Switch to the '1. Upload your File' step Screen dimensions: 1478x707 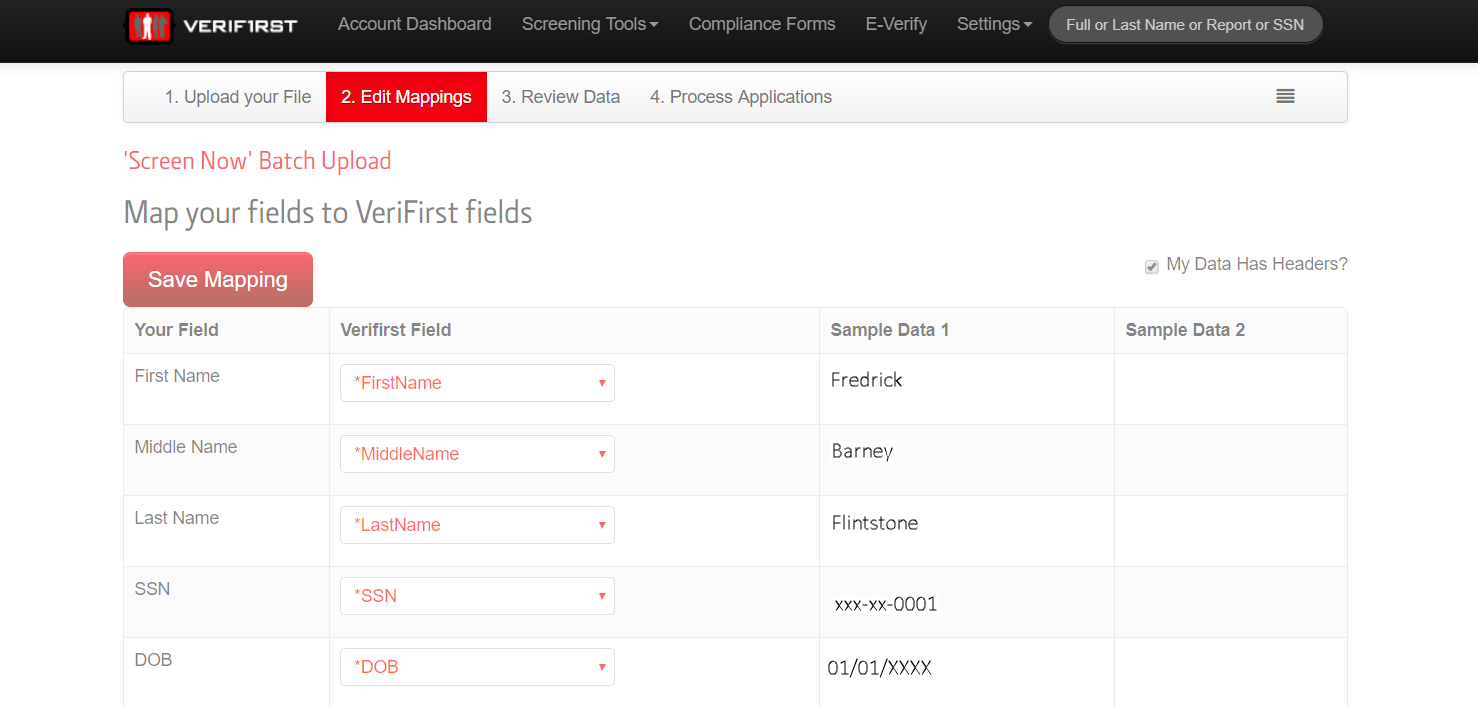click(237, 96)
